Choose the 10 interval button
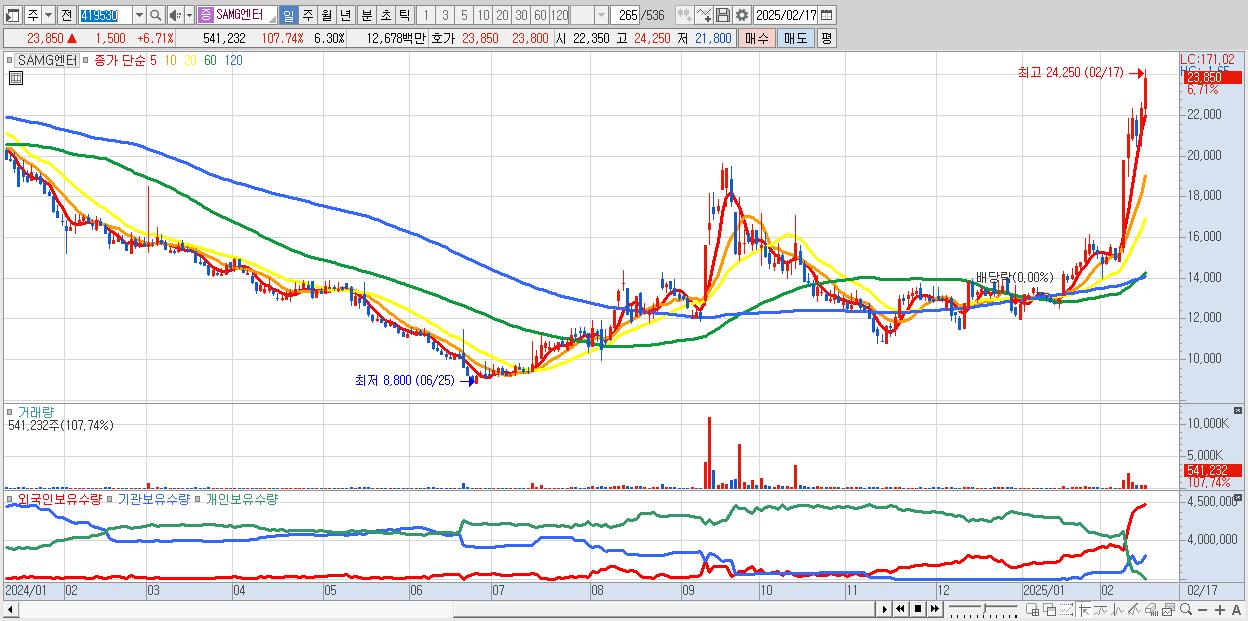This screenshot has height=621, width=1248. pyautogui.click(x=483, y=15)
